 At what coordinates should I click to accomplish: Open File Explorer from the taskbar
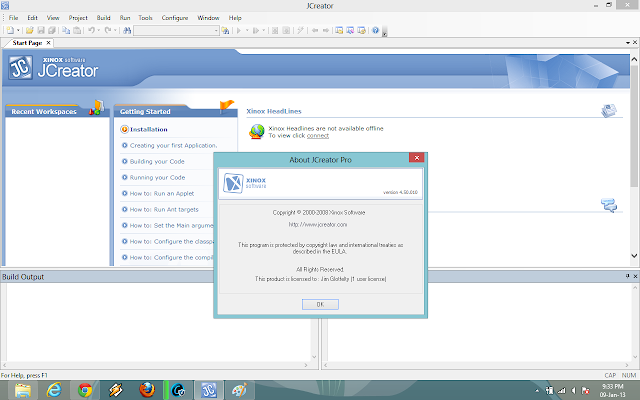click(x=22, y=390)
